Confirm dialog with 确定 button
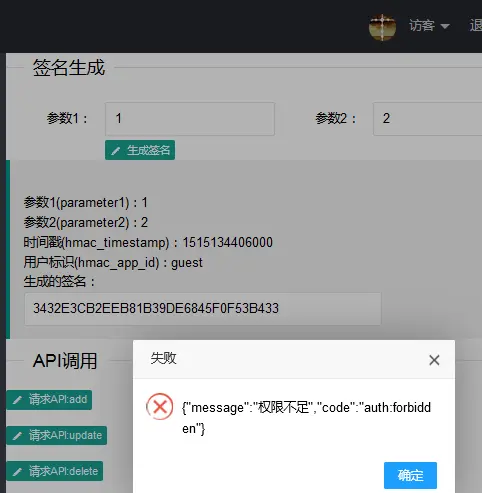 pos(410,475)
